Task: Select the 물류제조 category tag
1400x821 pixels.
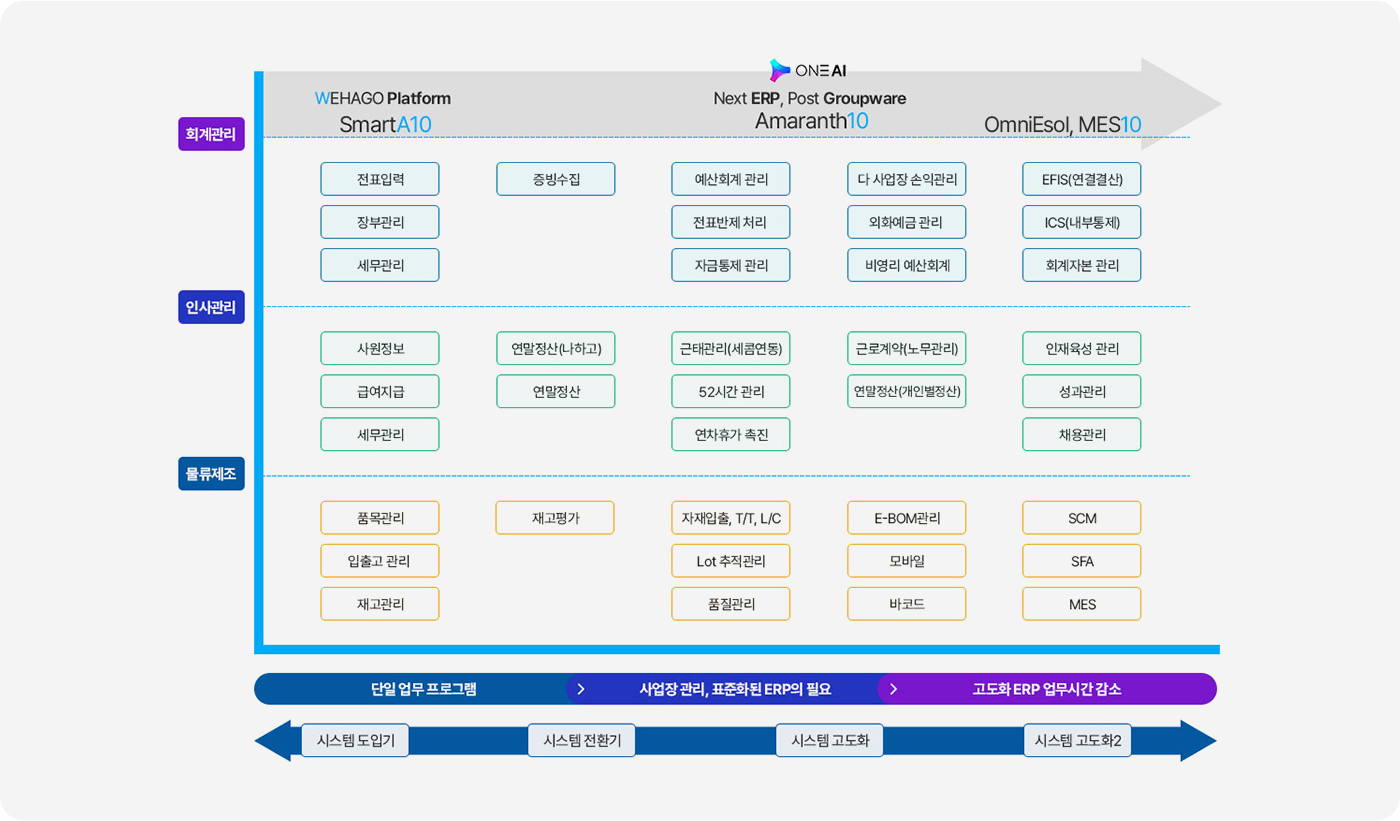Action: pyautogui.click(x=211, y=474)
